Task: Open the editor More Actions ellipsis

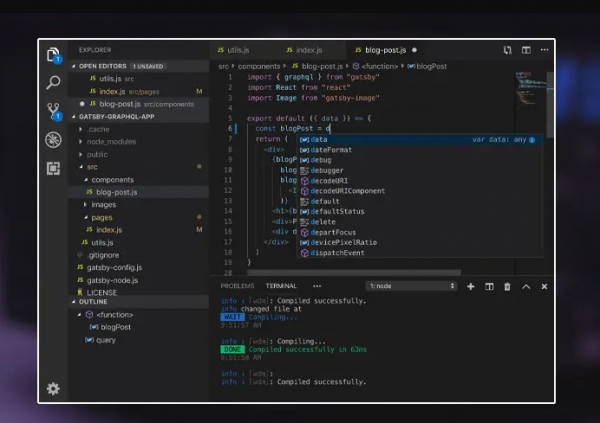Action: 545,50
